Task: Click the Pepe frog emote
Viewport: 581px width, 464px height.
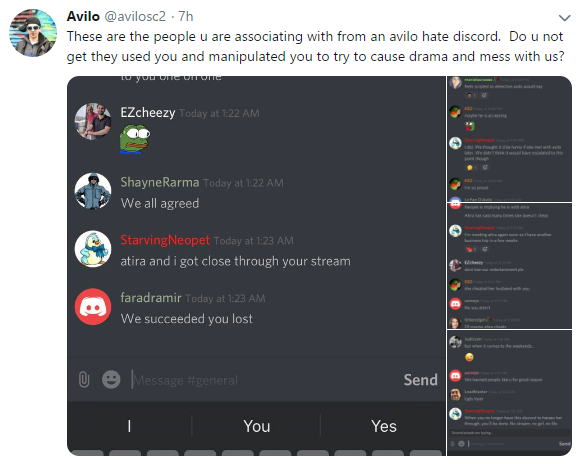Action: [135, 139]
